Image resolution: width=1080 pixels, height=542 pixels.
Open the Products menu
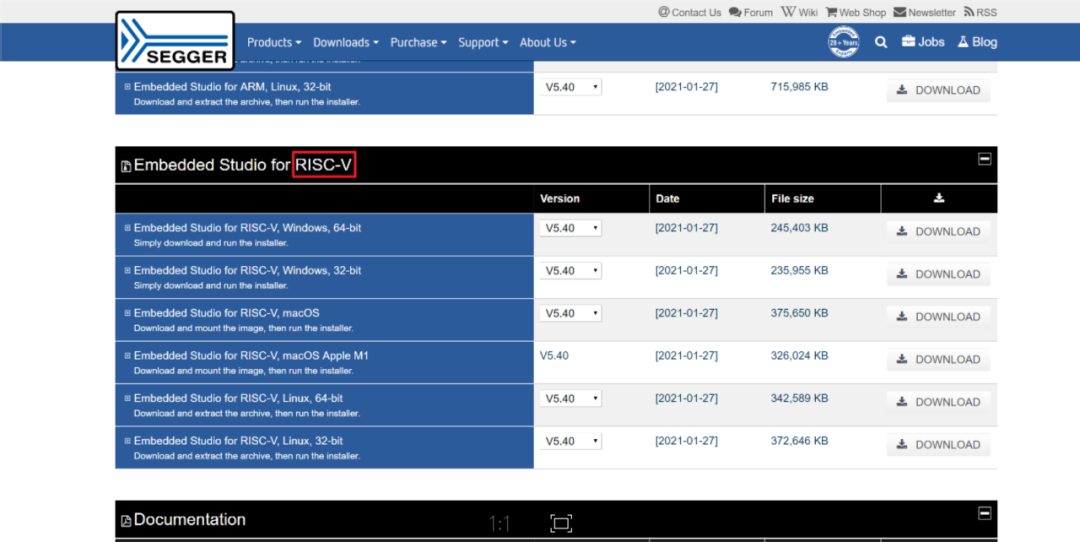[x=274, y=42]
